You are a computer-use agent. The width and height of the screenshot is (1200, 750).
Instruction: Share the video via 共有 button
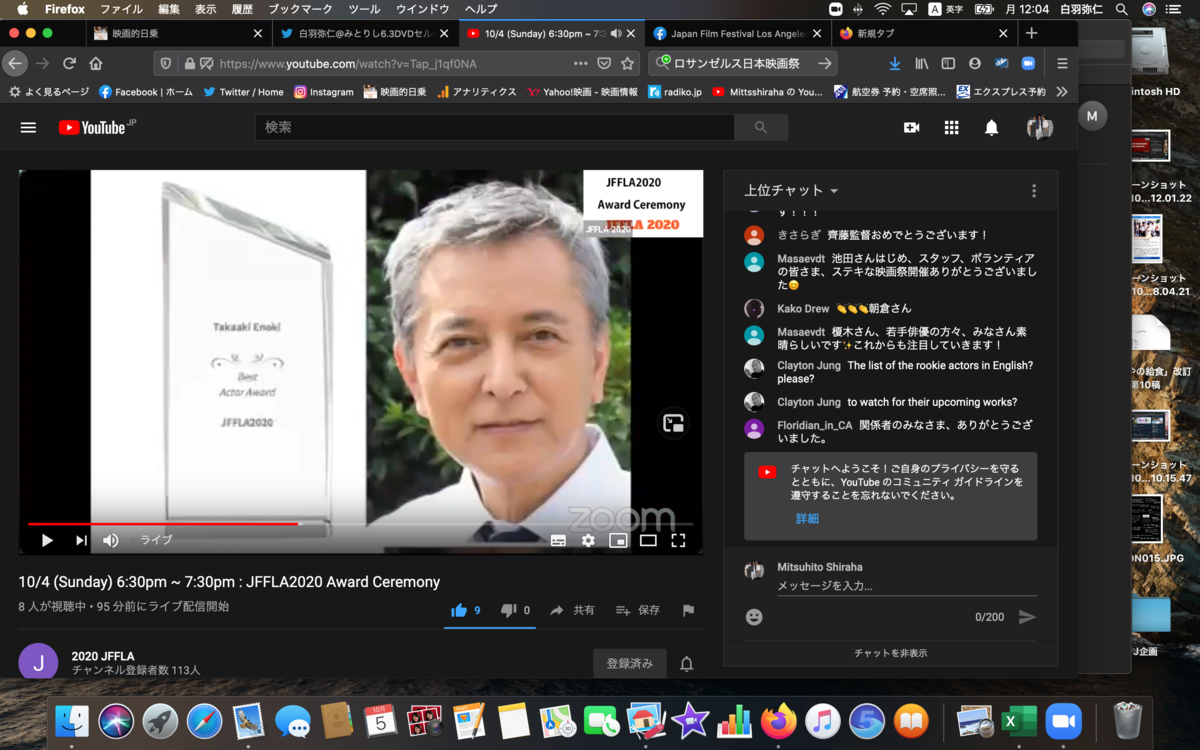click(572, 610)
